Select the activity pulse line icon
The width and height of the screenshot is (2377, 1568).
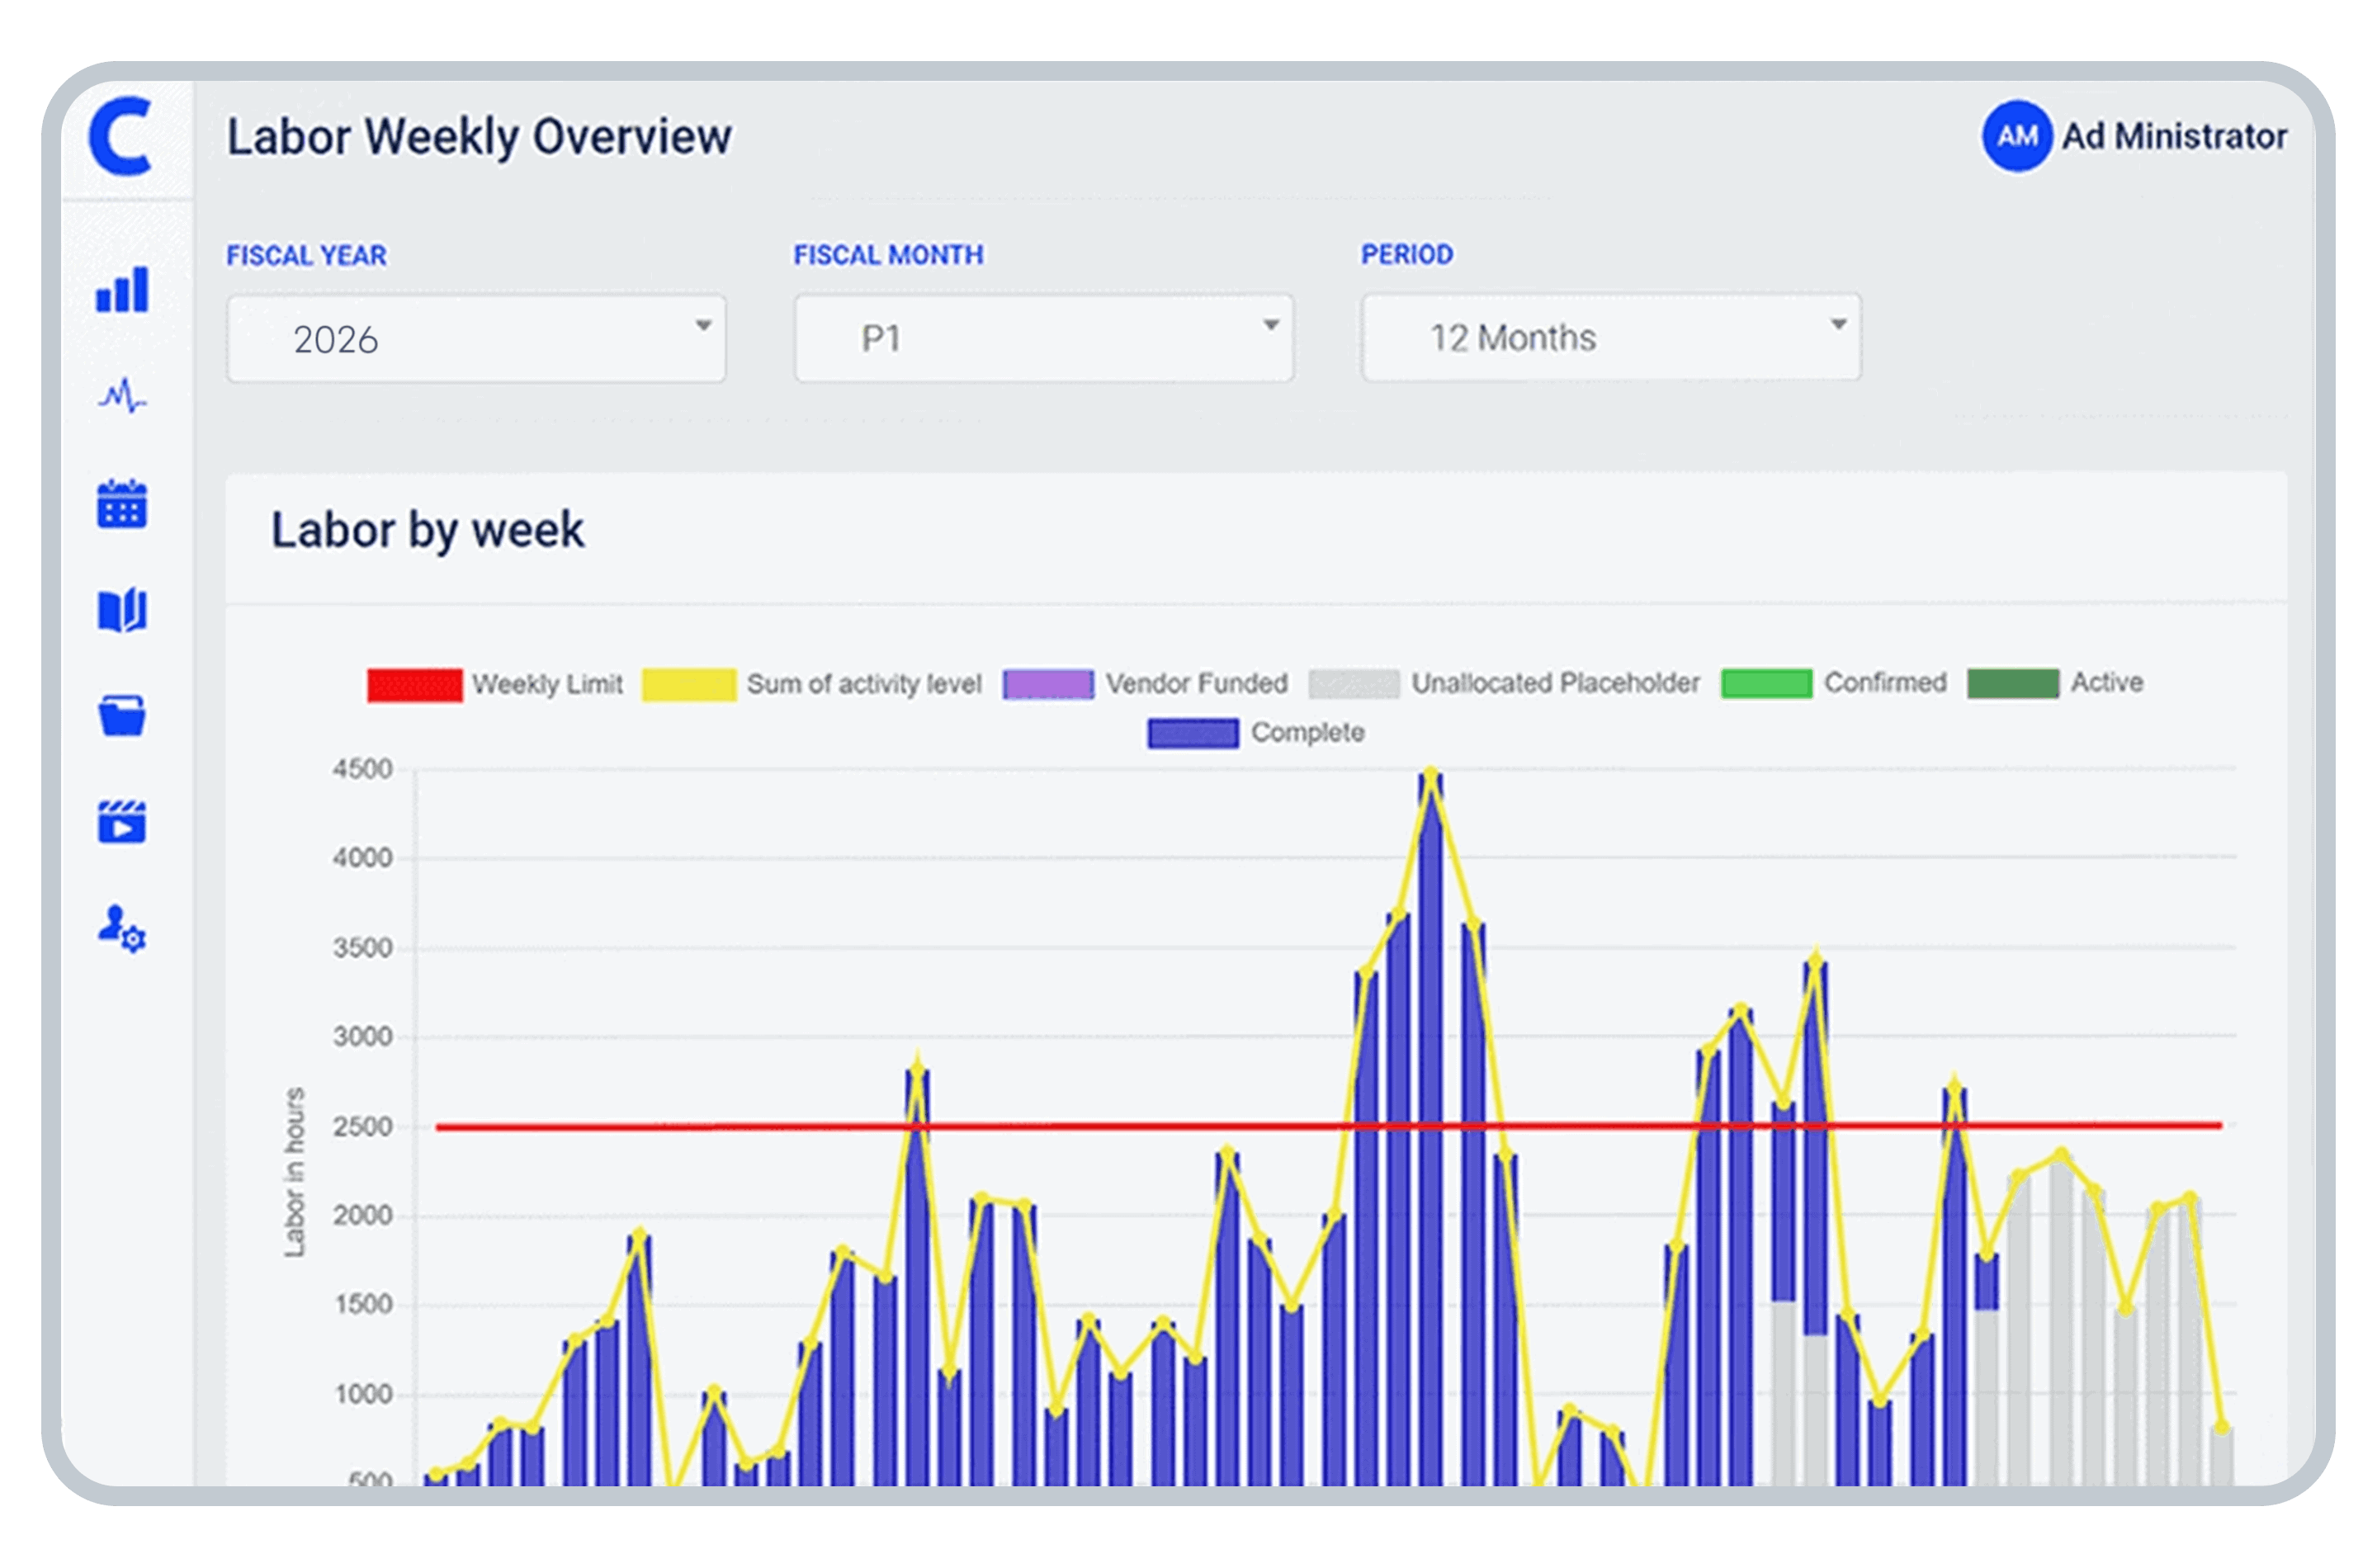click(122, 396)
